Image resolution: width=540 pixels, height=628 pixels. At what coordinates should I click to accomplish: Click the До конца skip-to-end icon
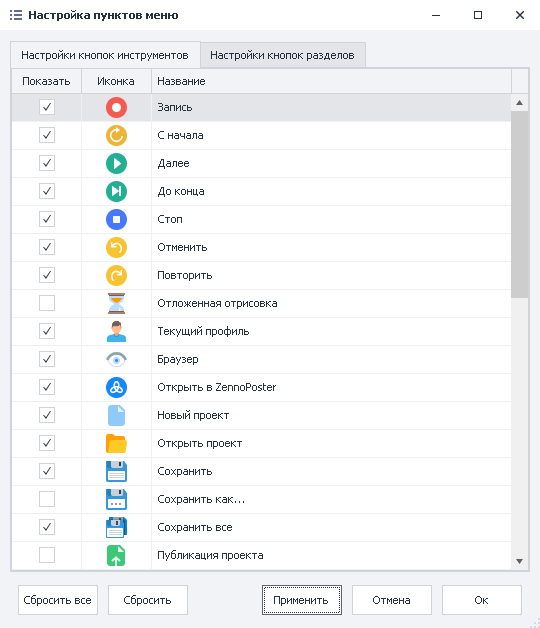coord(116,191)
